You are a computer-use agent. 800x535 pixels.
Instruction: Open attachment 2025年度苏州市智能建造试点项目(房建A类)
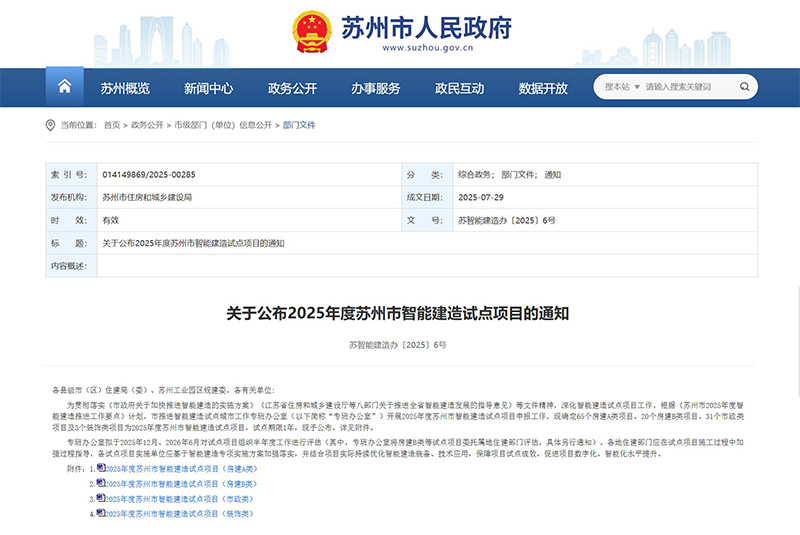pyautogui.click(x=182, y=469)
